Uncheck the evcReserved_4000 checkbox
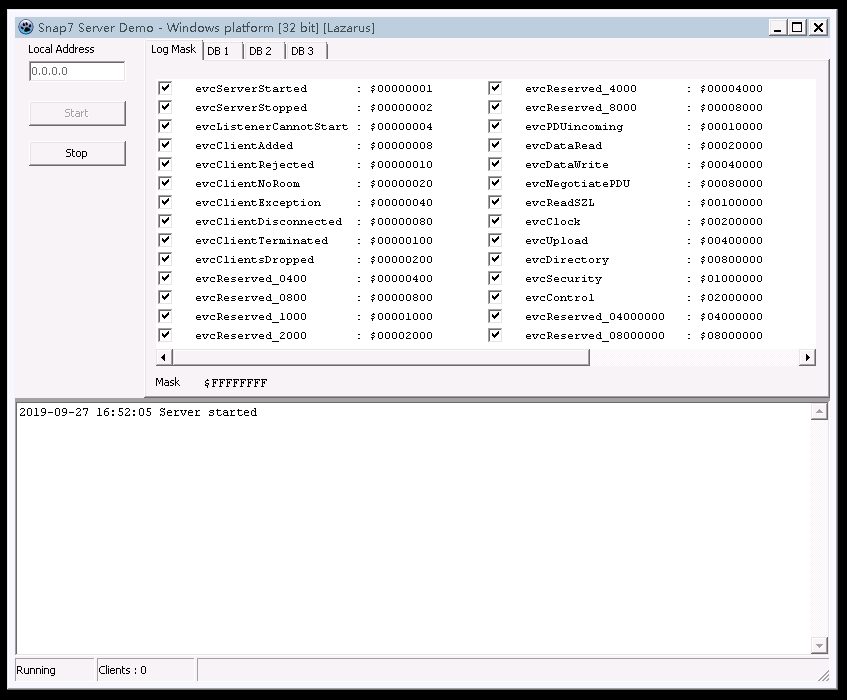This screenshot has height=700, width=847. (x=495, y=88)
